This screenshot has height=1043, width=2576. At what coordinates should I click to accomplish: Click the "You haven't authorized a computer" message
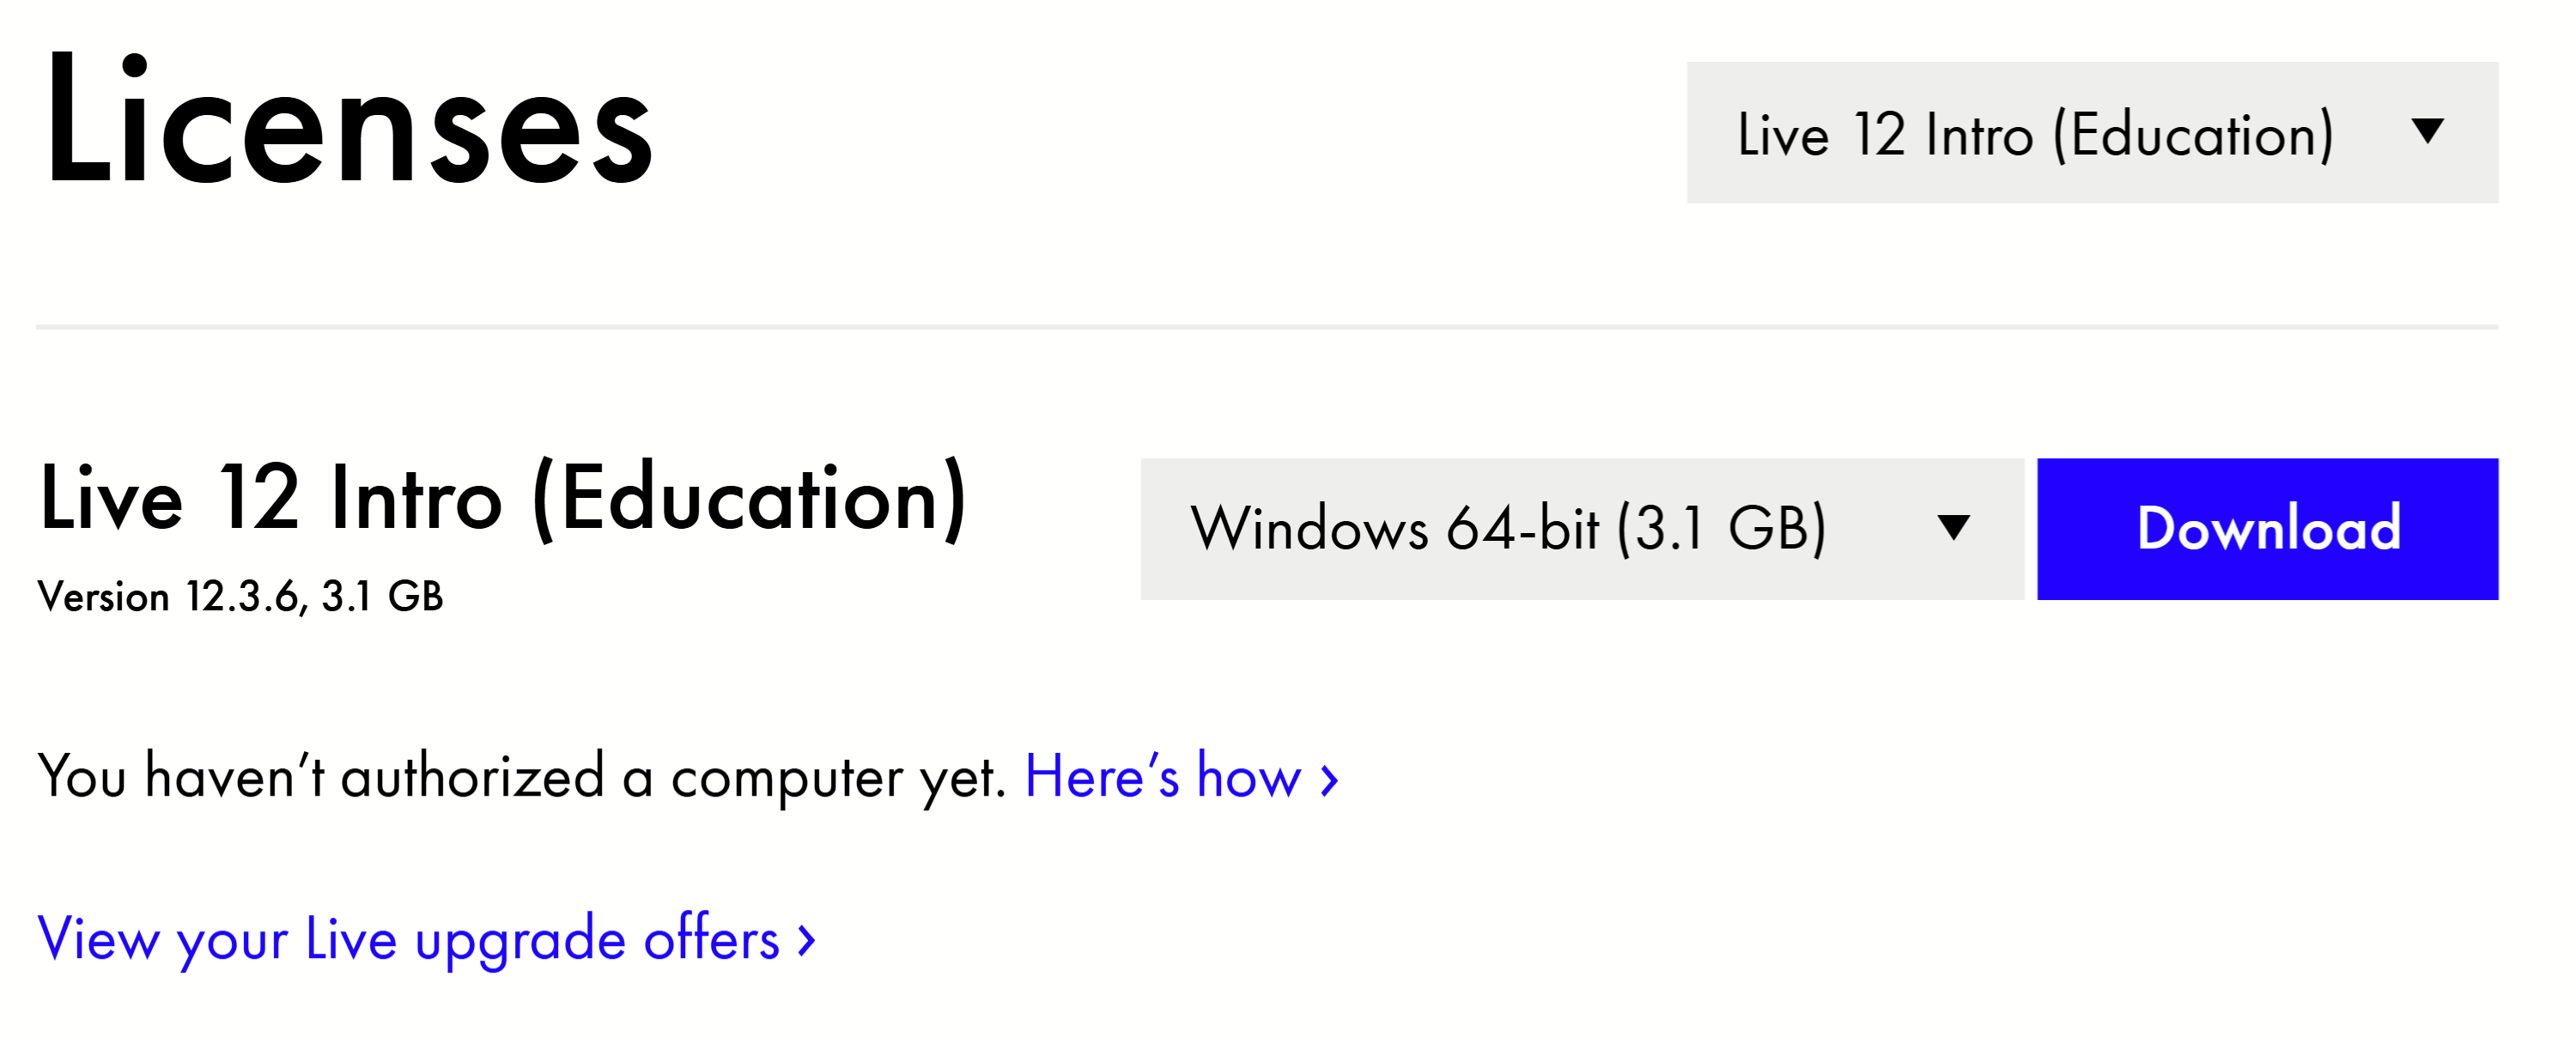point(520,777)
